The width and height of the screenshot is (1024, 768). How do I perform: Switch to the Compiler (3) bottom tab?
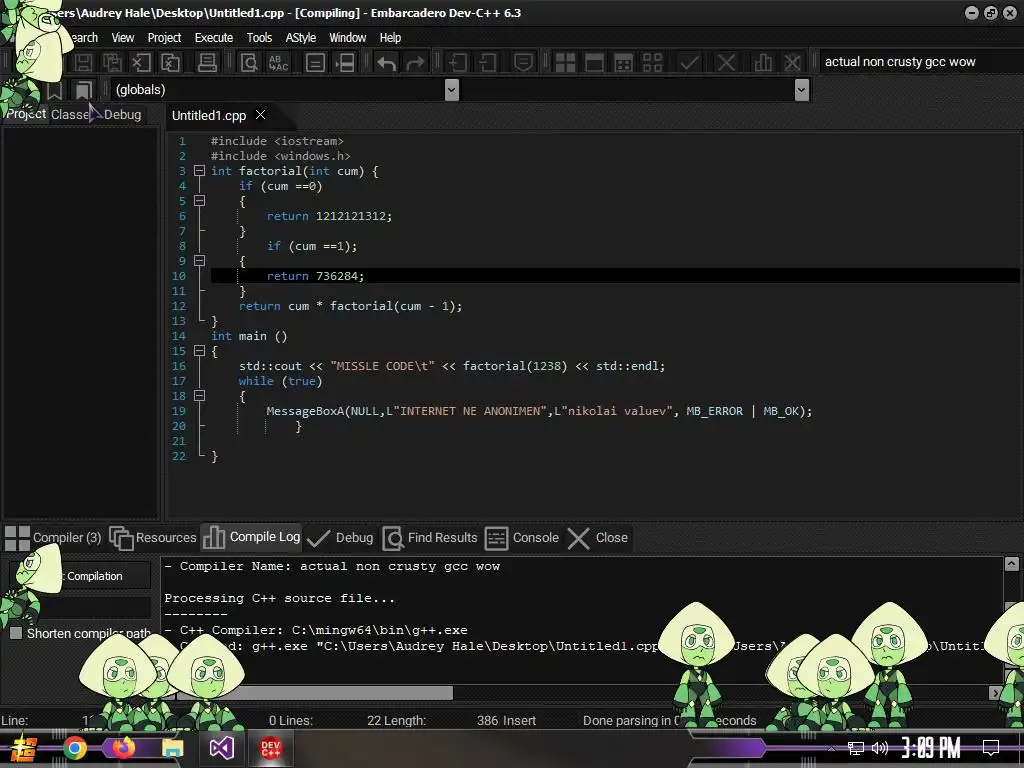click(53, 537)
